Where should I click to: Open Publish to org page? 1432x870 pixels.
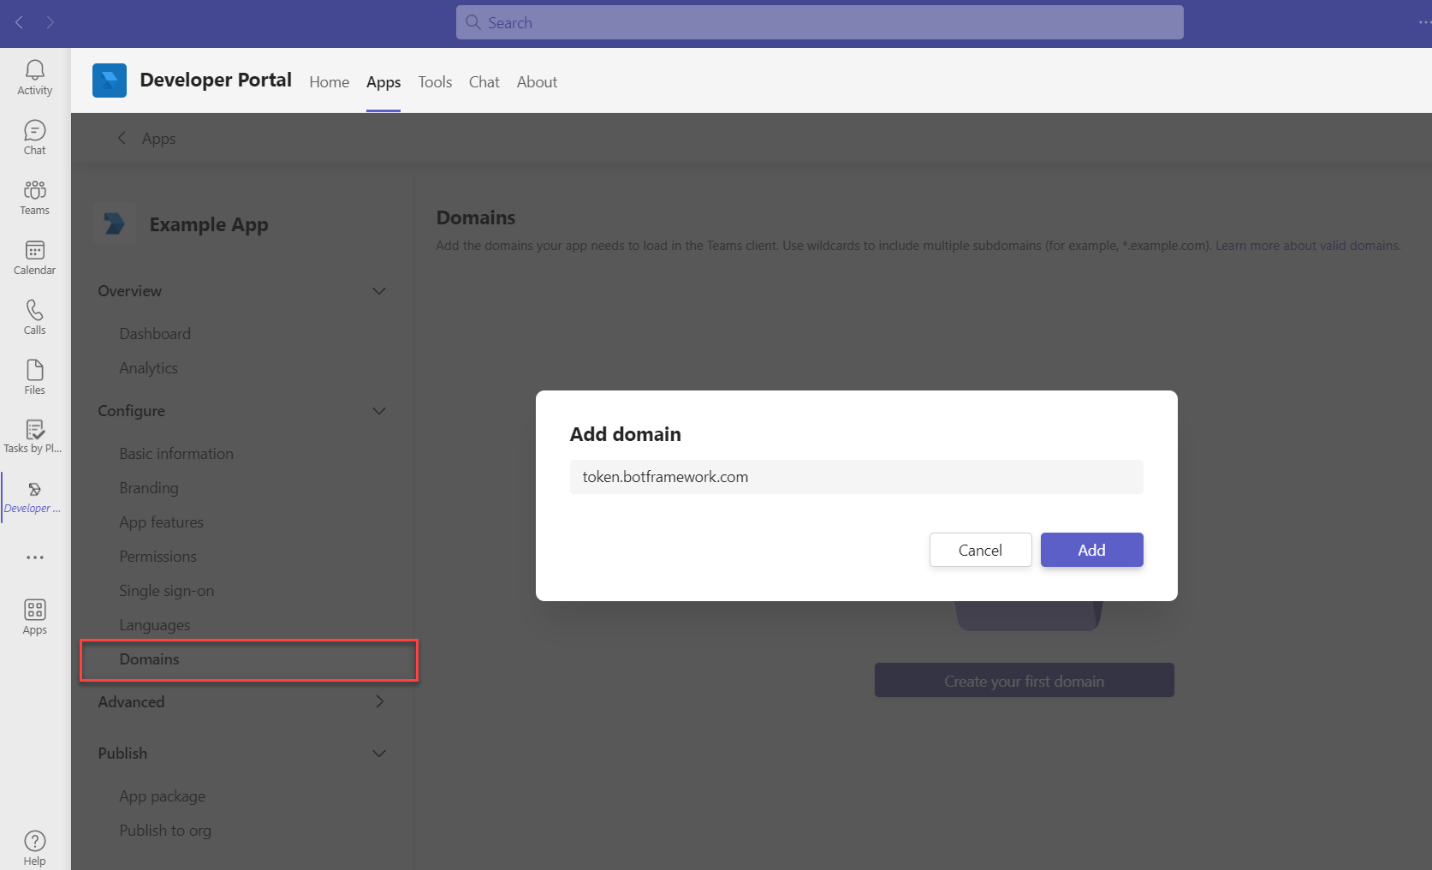tap(165, 830)
